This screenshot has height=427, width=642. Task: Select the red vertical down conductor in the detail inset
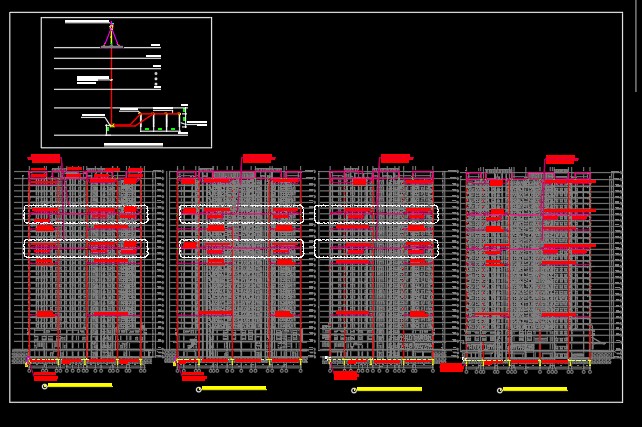pyautogui.click(x=111, y=86)
